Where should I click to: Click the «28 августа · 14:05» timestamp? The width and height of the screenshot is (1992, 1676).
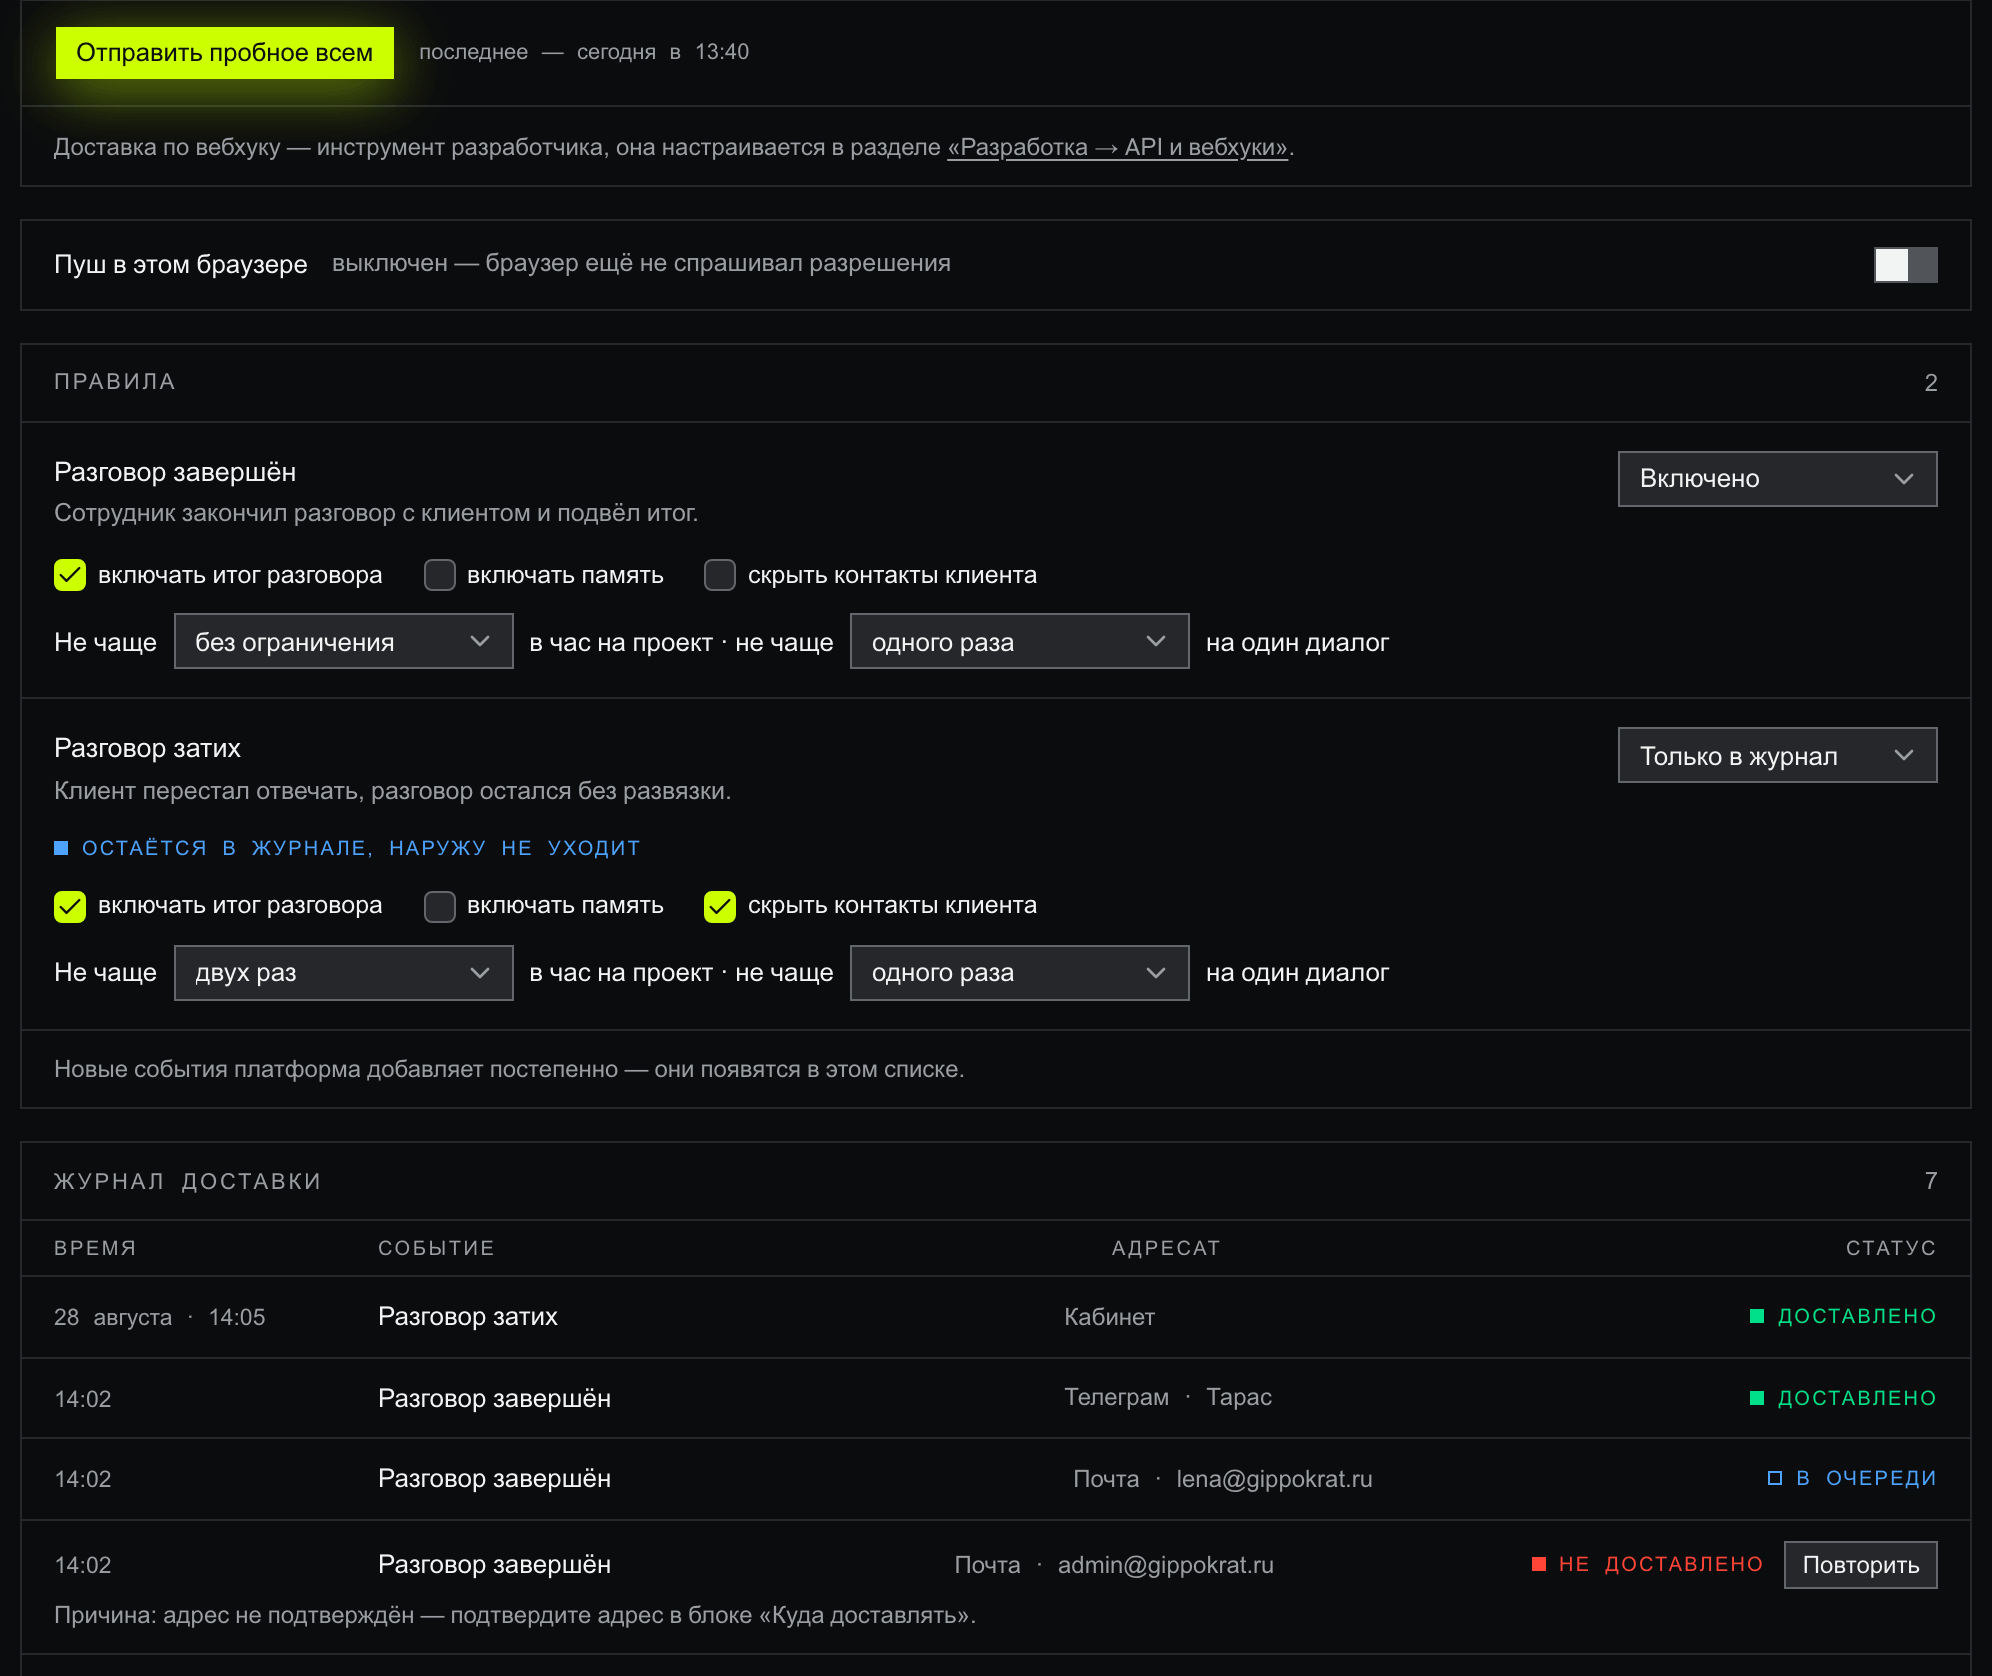(x=160, y=1317)
